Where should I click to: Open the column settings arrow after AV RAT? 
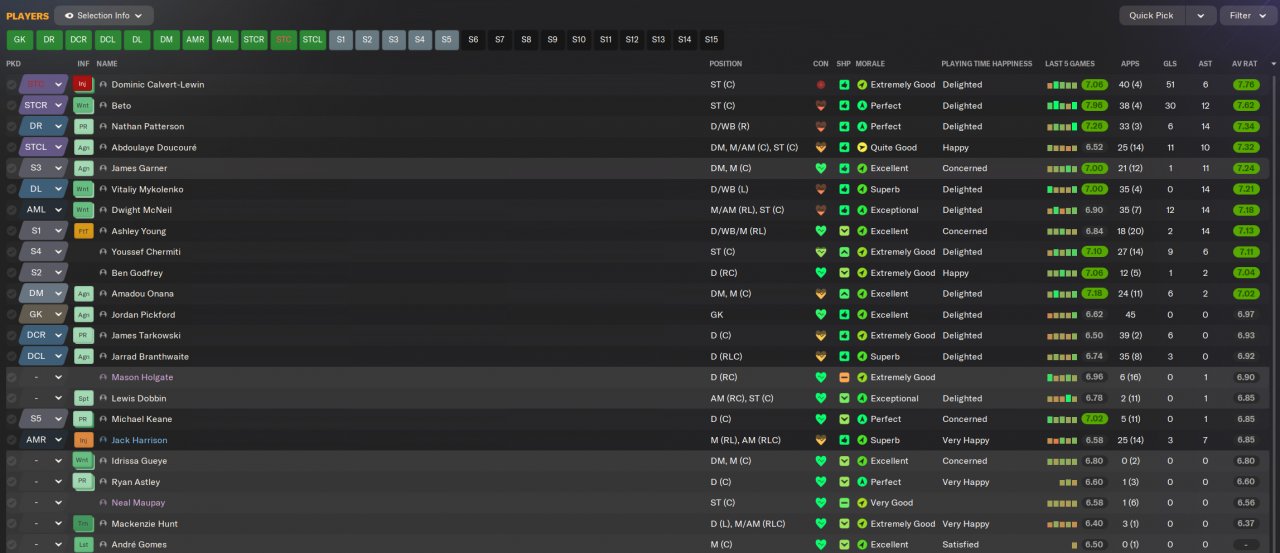[1273, 64]
